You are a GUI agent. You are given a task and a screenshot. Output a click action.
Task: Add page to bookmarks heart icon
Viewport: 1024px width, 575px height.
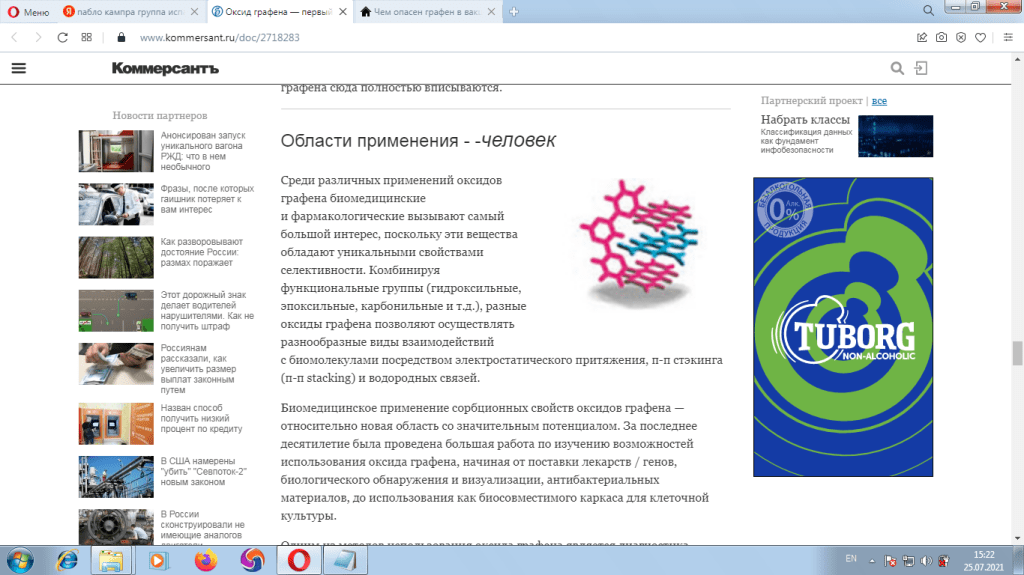(980, 37)
